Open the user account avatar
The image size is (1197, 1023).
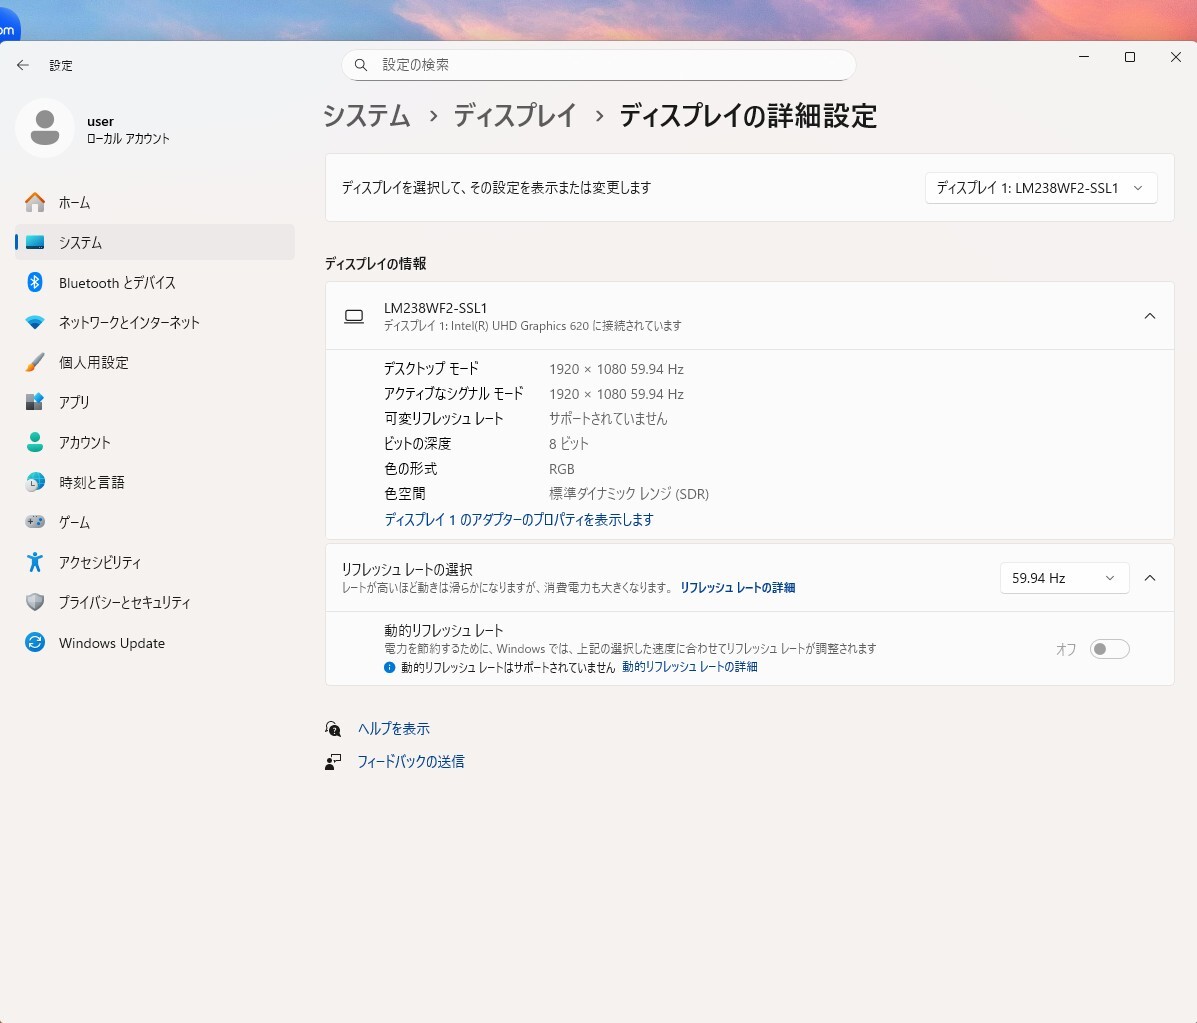pyautogui.click(x=44, y=128)
